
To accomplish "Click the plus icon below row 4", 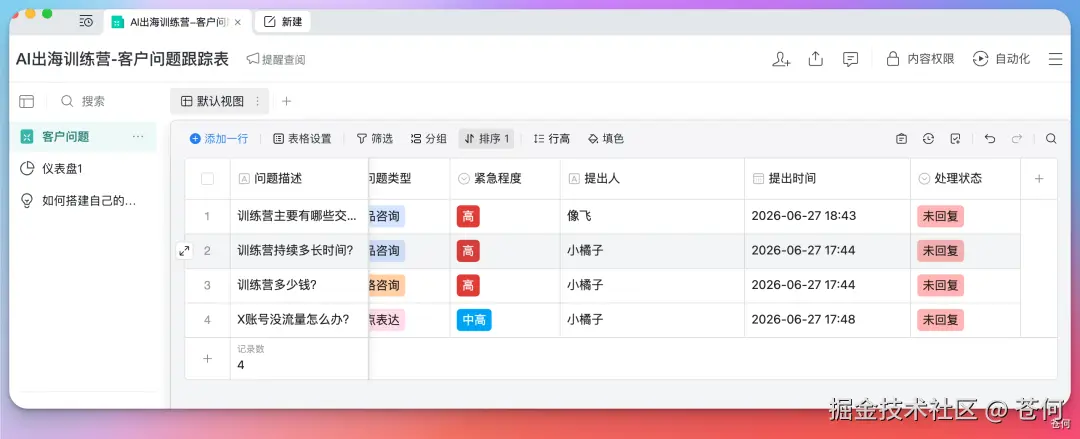I will (x=207, y=358).
